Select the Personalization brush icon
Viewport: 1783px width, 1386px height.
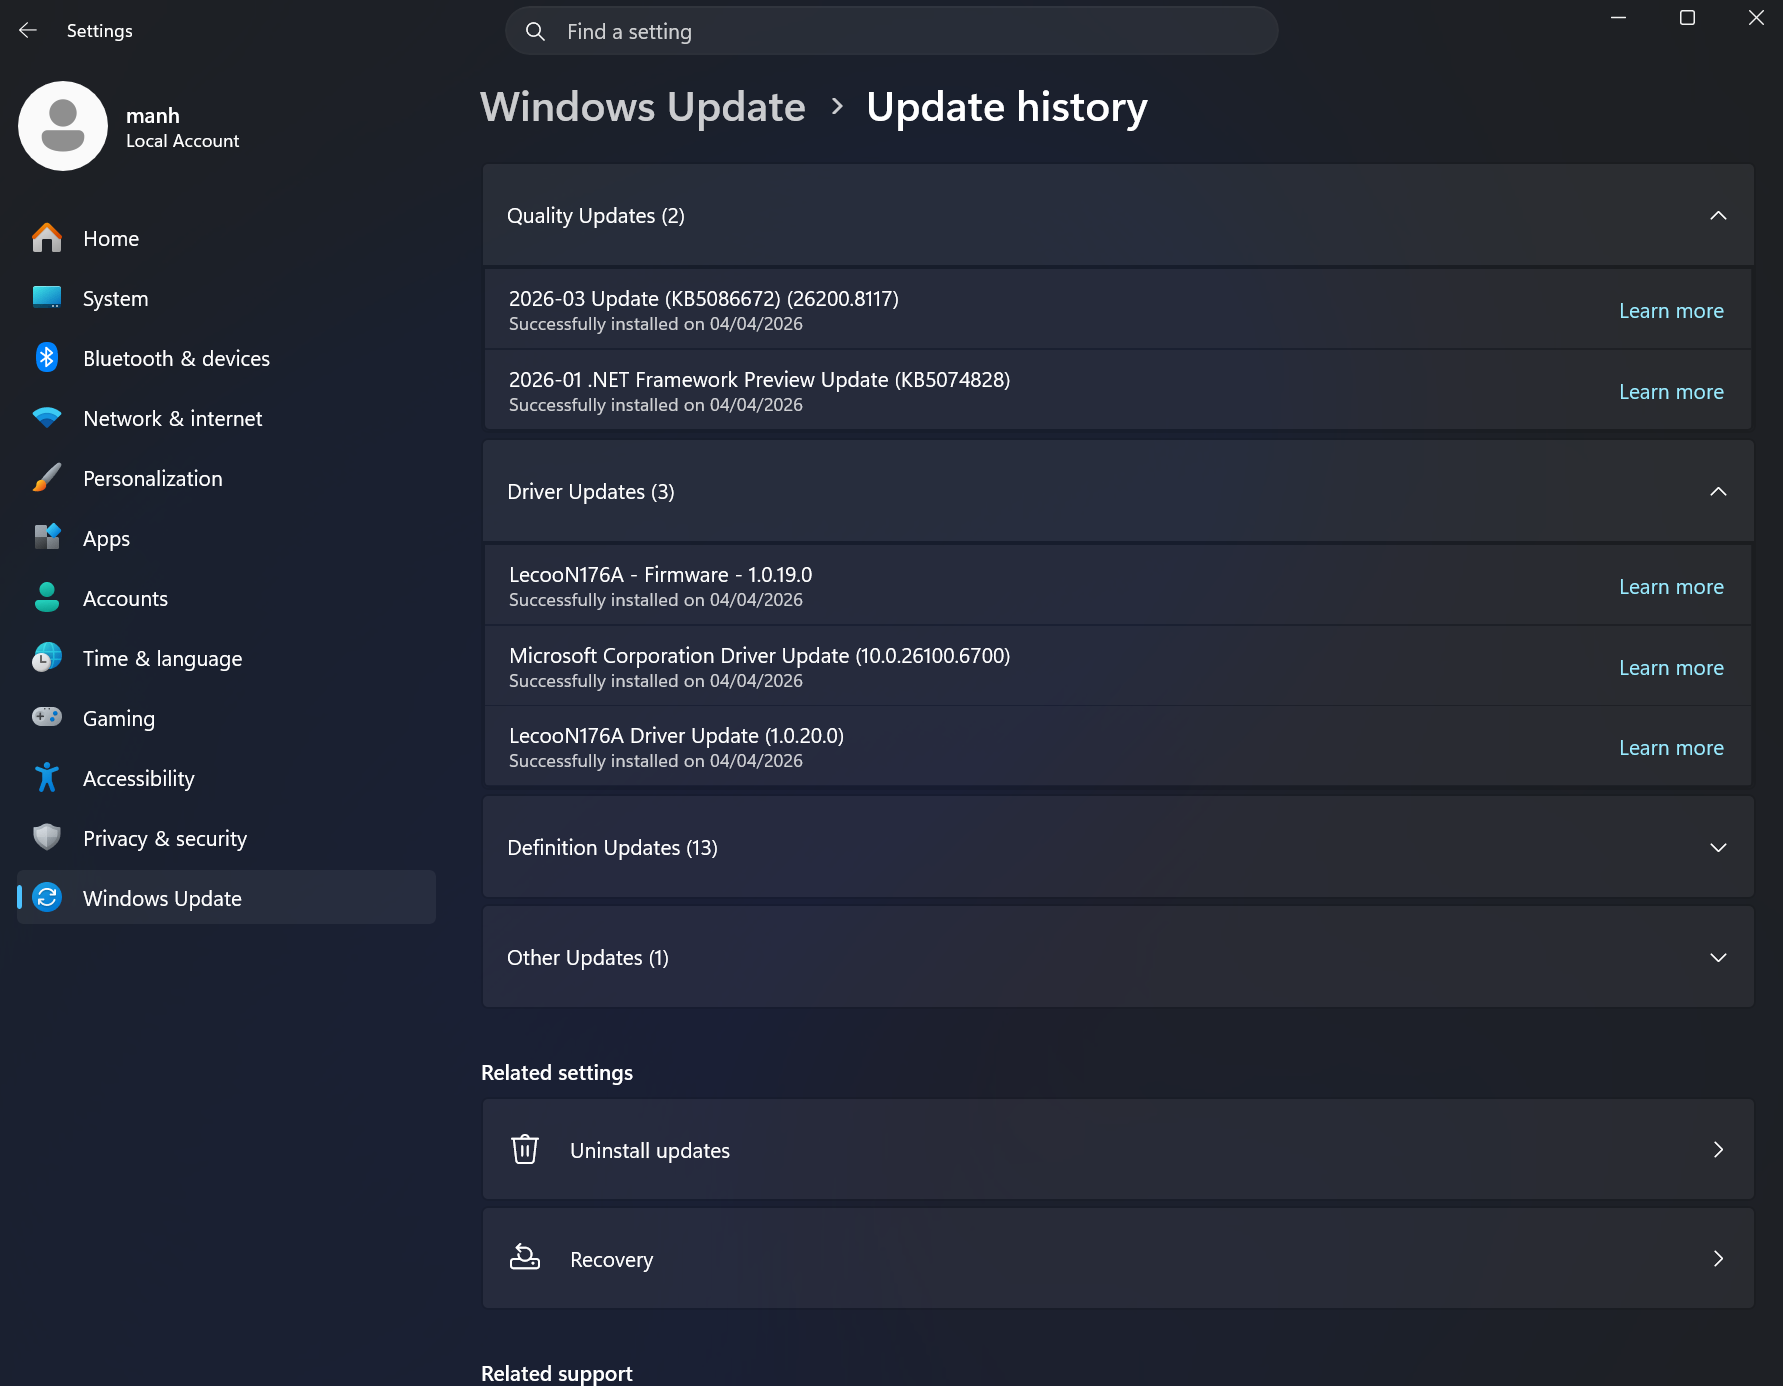(x=46, y=478)
